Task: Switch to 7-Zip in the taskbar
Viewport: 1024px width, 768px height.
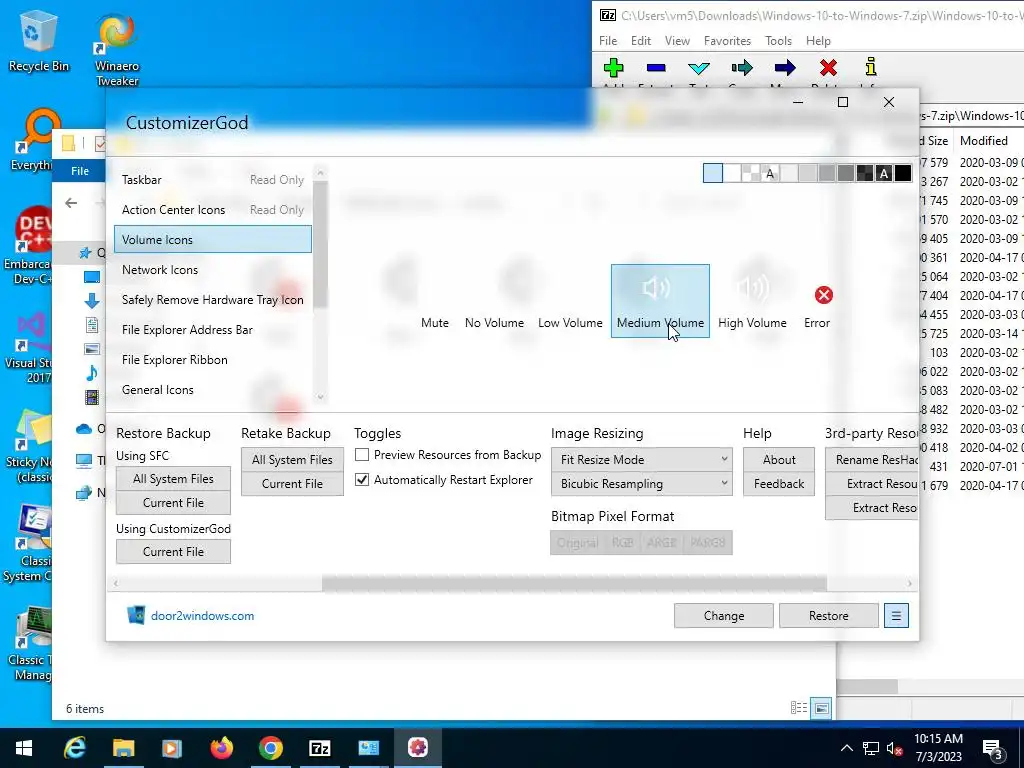Action: (319, 748)
